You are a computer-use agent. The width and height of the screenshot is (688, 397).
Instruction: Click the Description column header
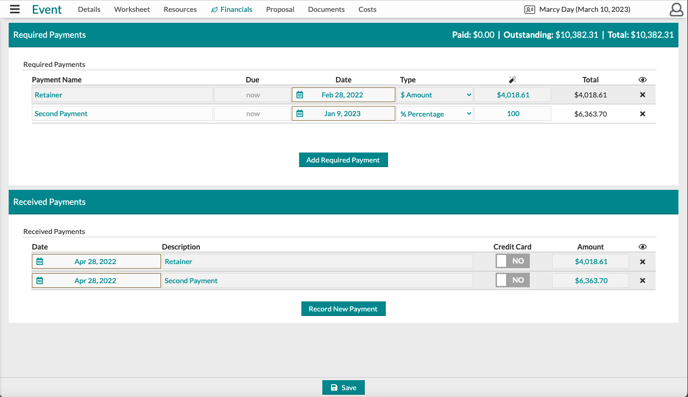pyautogui.click(x=181, y=247)
